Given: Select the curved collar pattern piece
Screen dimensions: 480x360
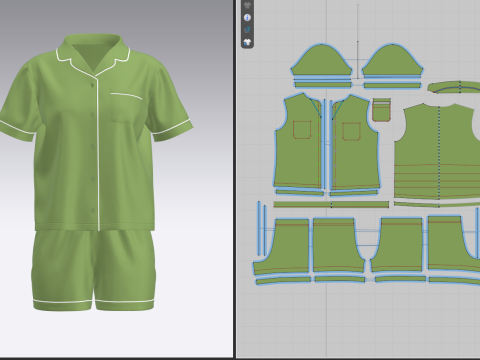Looking at the screenshot, I should (x=454, y=86).
